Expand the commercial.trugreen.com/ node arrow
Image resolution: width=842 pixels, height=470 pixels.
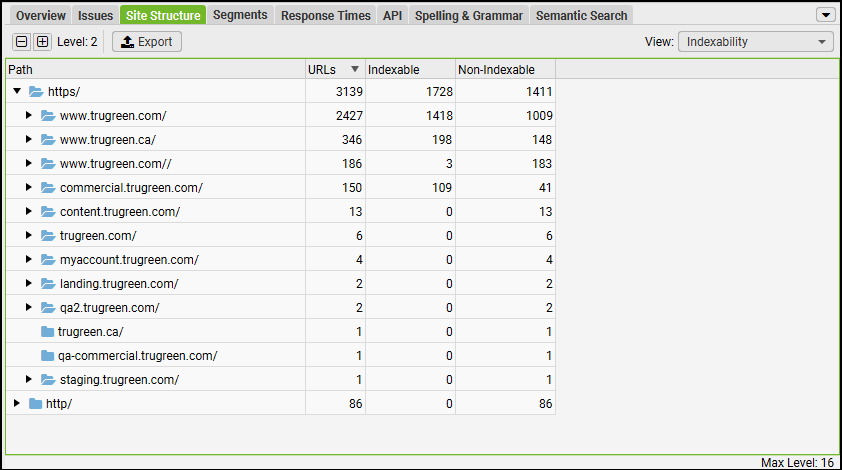[x=29, y=187]
